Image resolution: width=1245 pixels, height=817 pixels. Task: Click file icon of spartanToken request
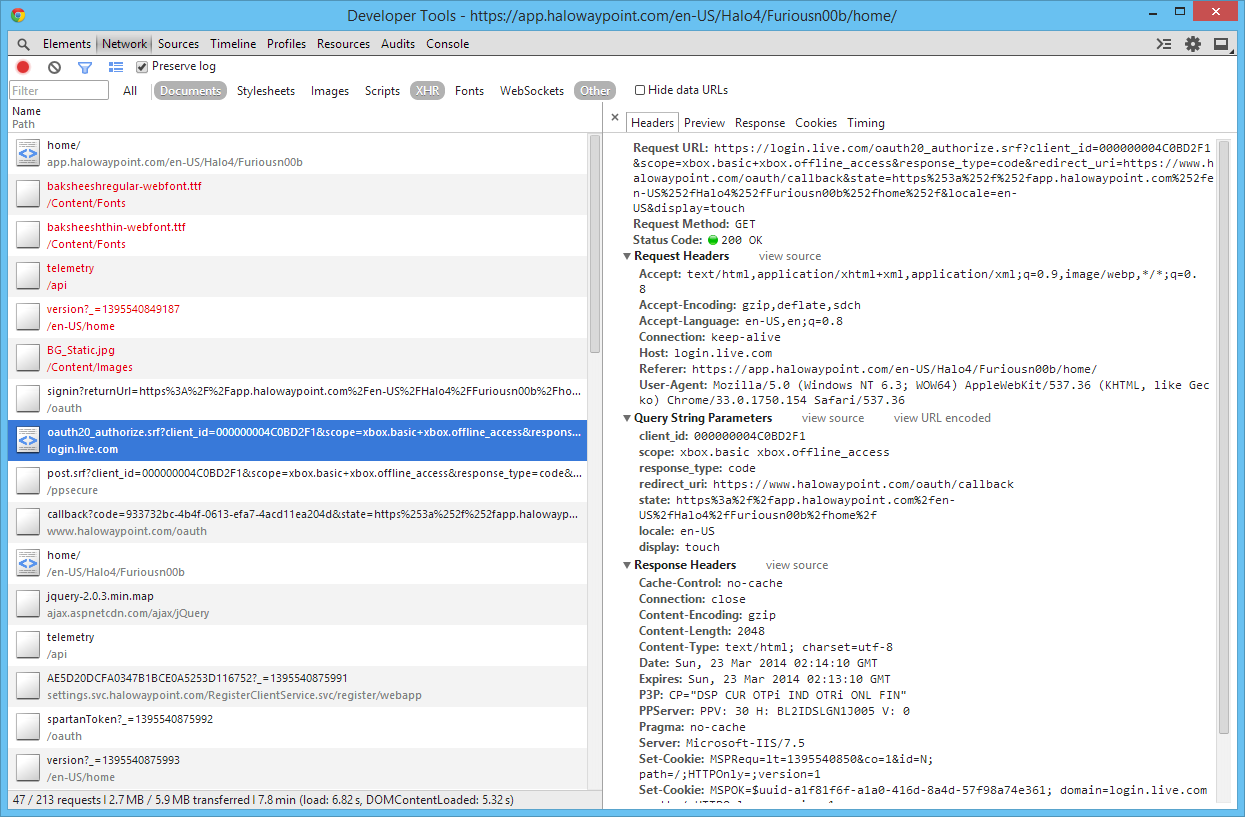tap(28, 727)
